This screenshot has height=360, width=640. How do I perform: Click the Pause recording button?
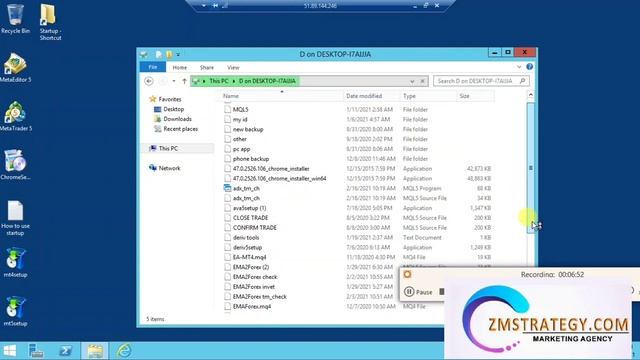tap(418, 292)
